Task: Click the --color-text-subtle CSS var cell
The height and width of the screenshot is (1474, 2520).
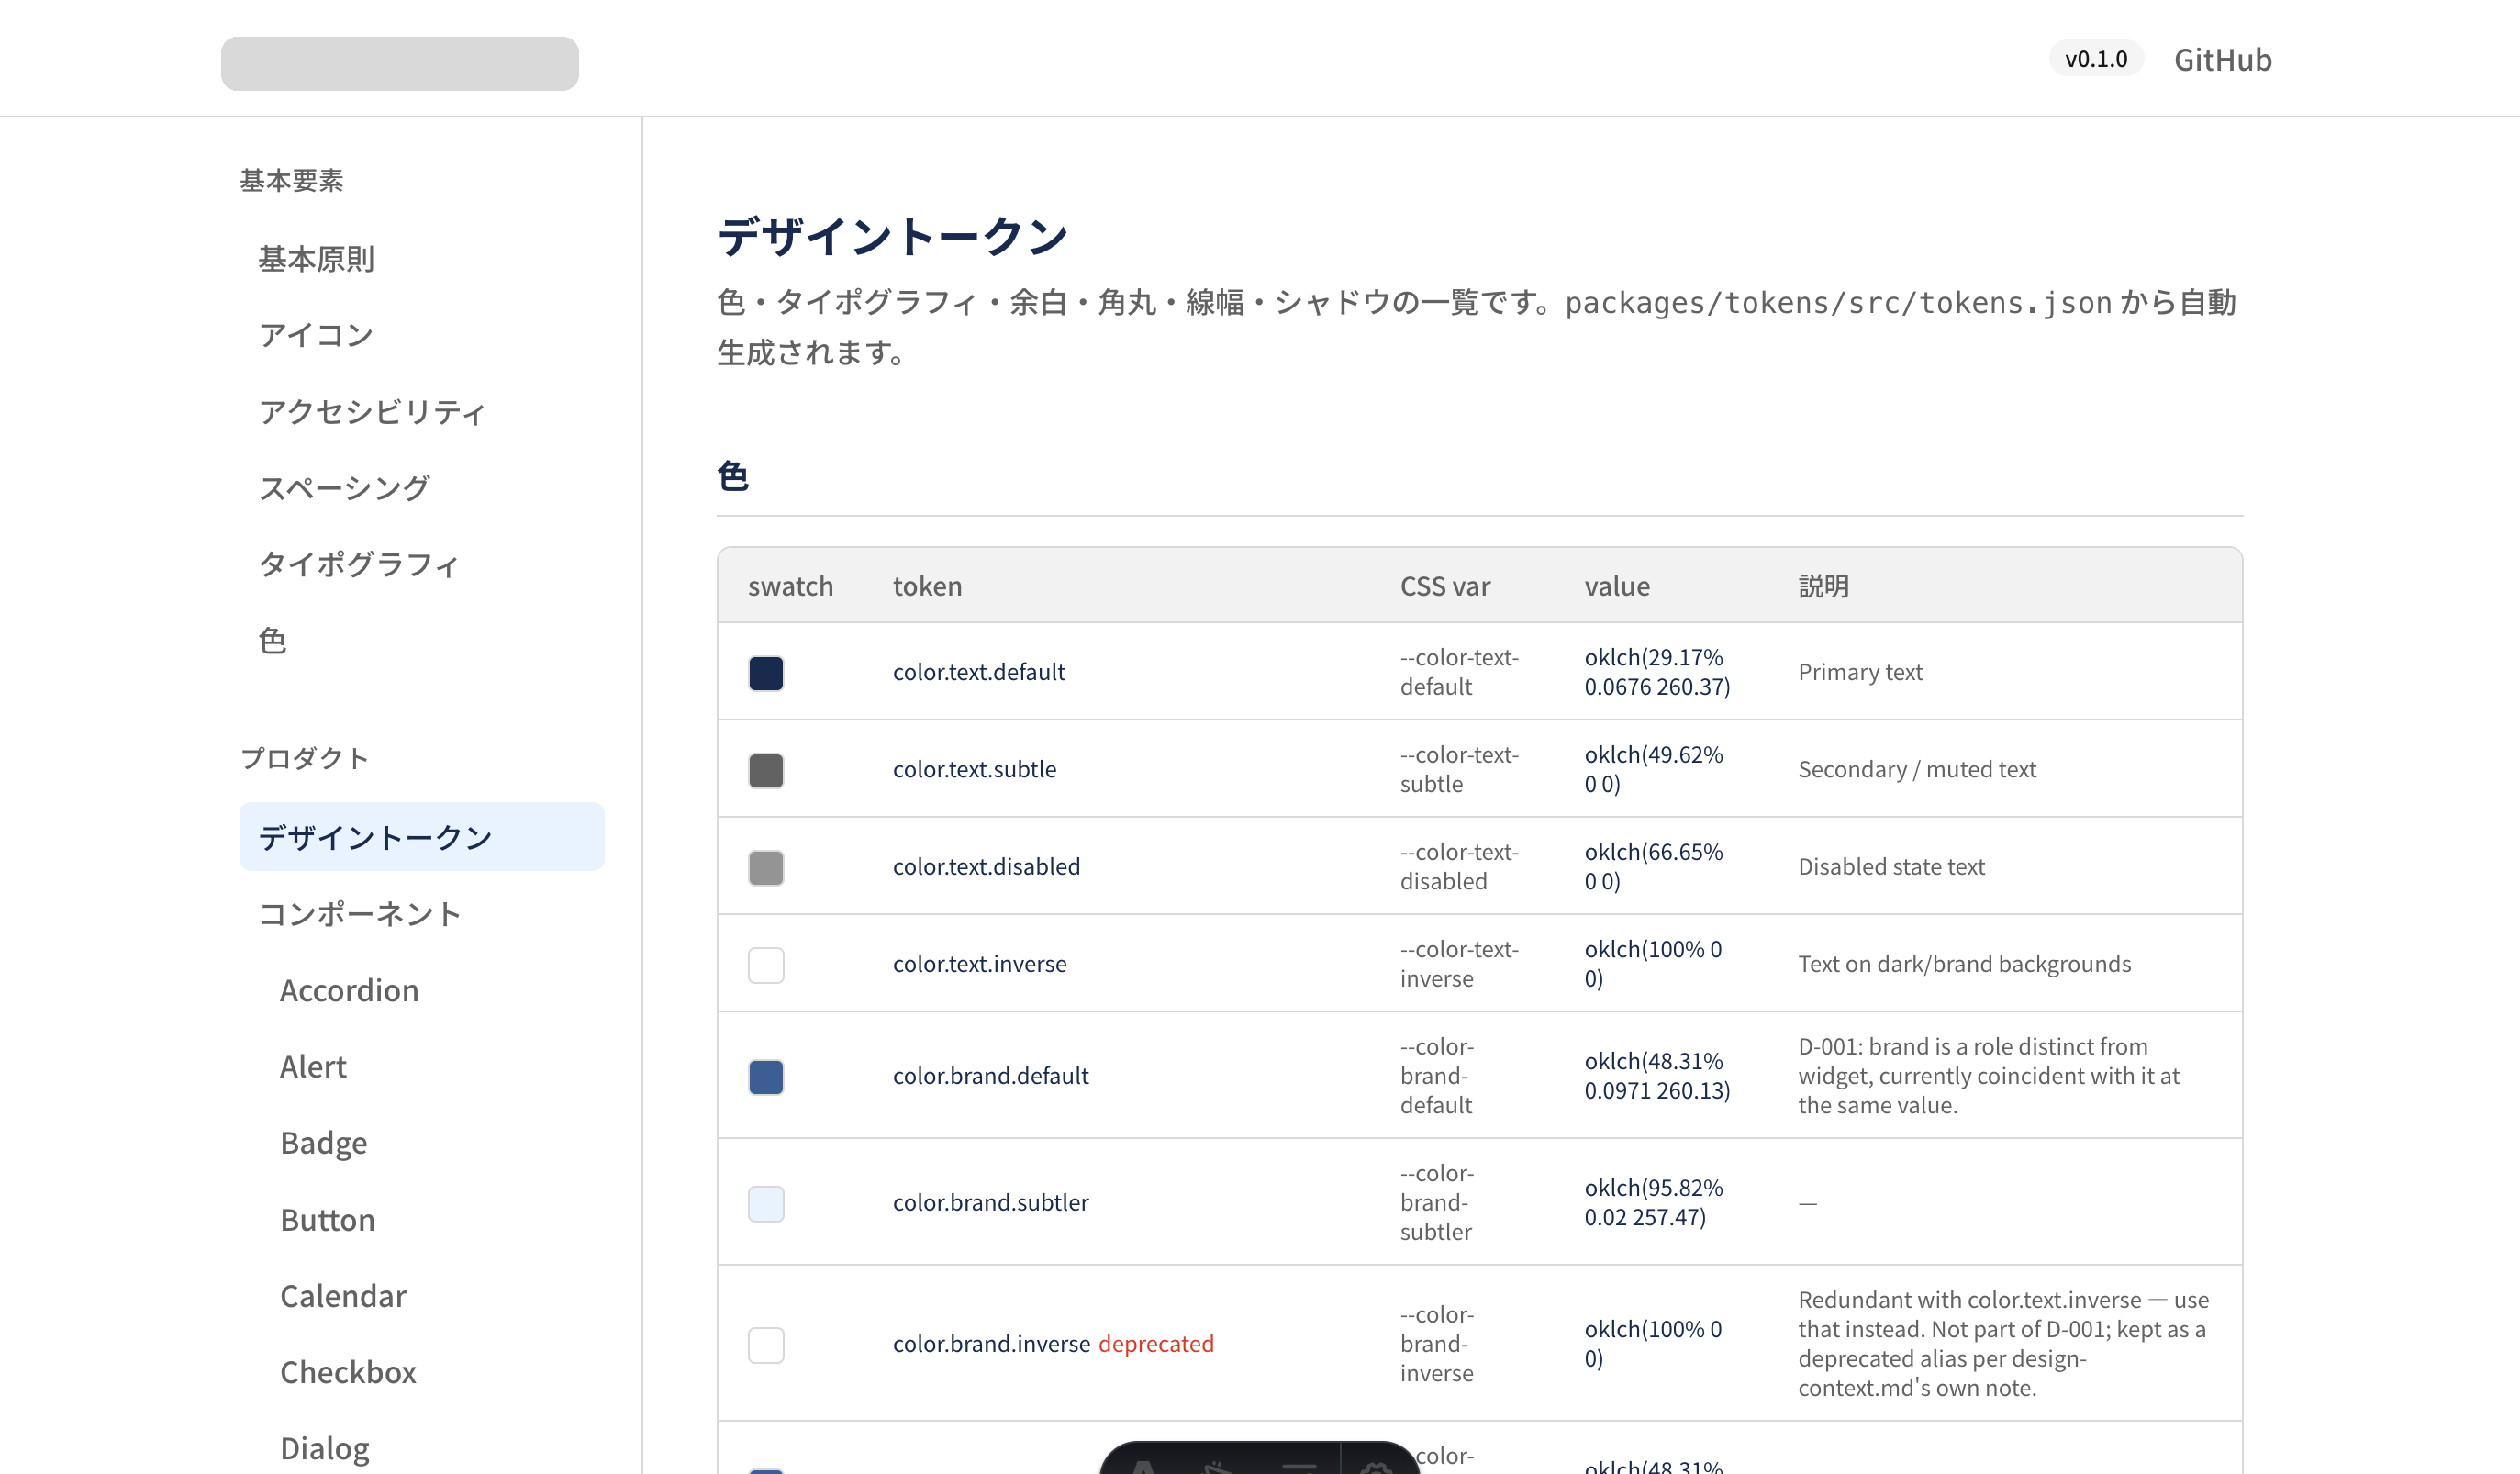Action: 1459,769
